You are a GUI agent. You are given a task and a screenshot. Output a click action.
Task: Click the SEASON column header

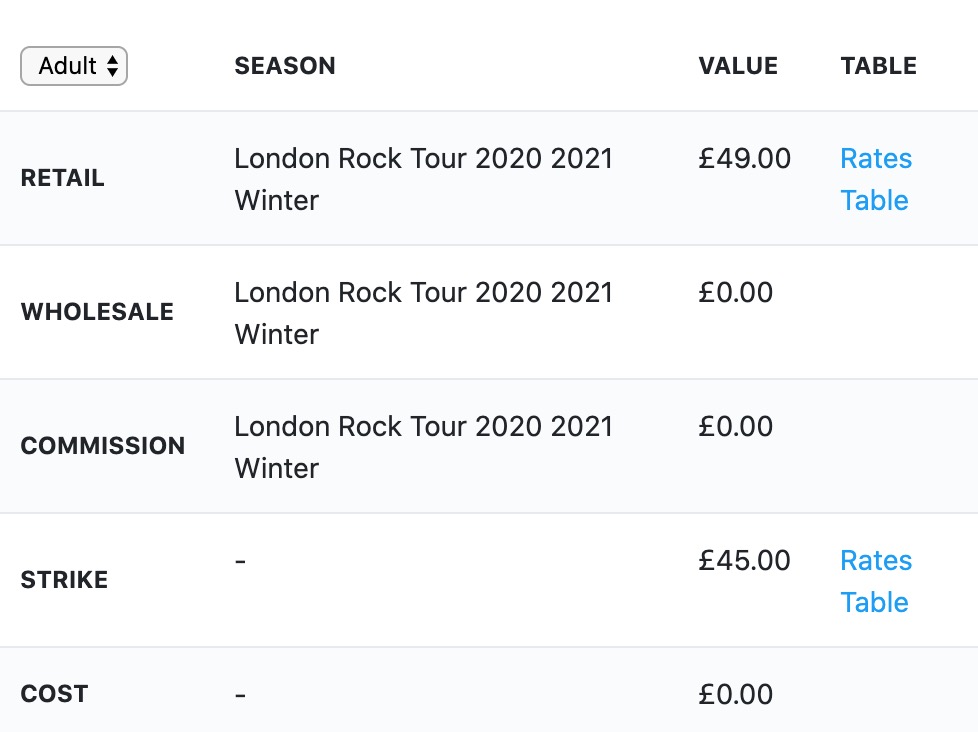pyautogui.click(x=285, y=66)
